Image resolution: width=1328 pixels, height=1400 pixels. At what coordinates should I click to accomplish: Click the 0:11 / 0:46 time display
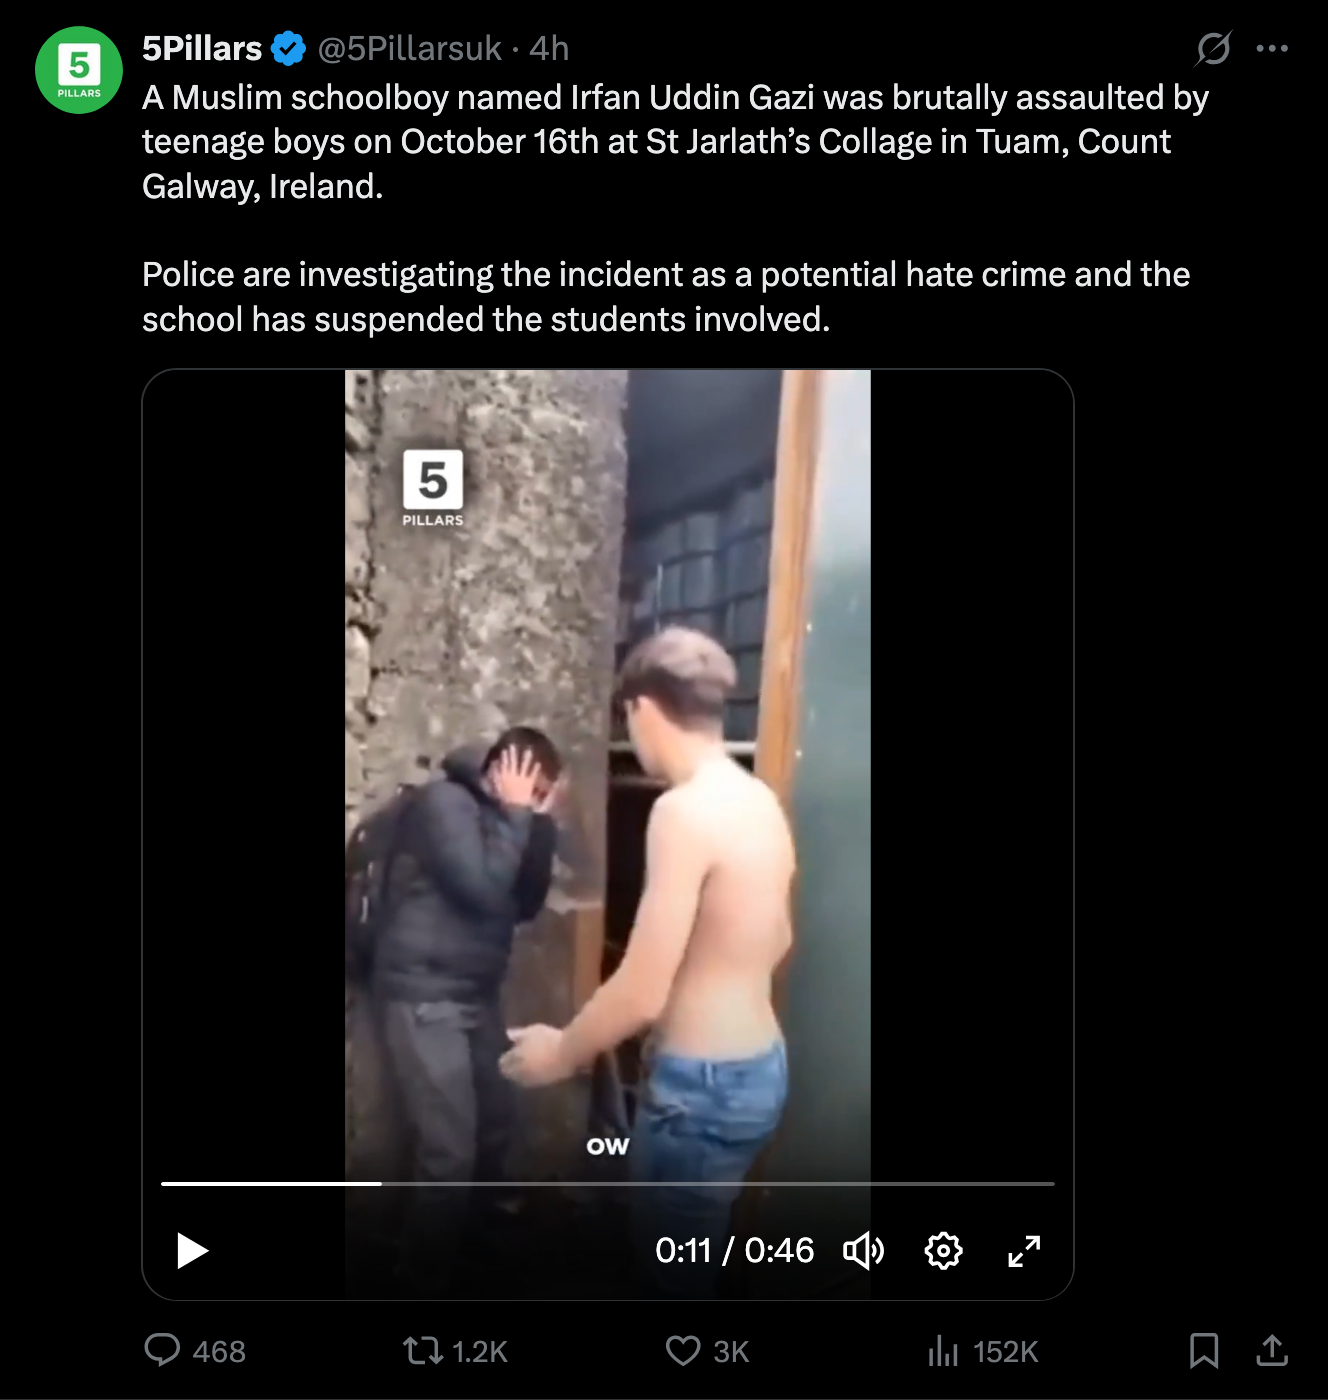734,1250
